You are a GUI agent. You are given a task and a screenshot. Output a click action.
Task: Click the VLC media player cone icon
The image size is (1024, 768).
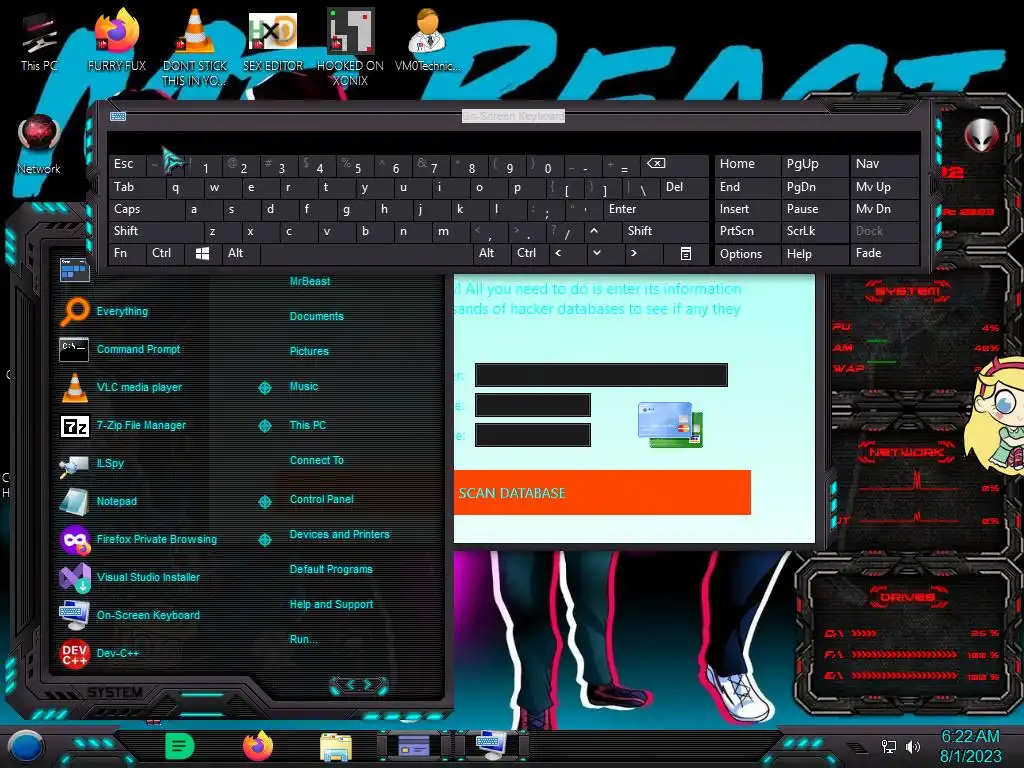click(74, 387)
